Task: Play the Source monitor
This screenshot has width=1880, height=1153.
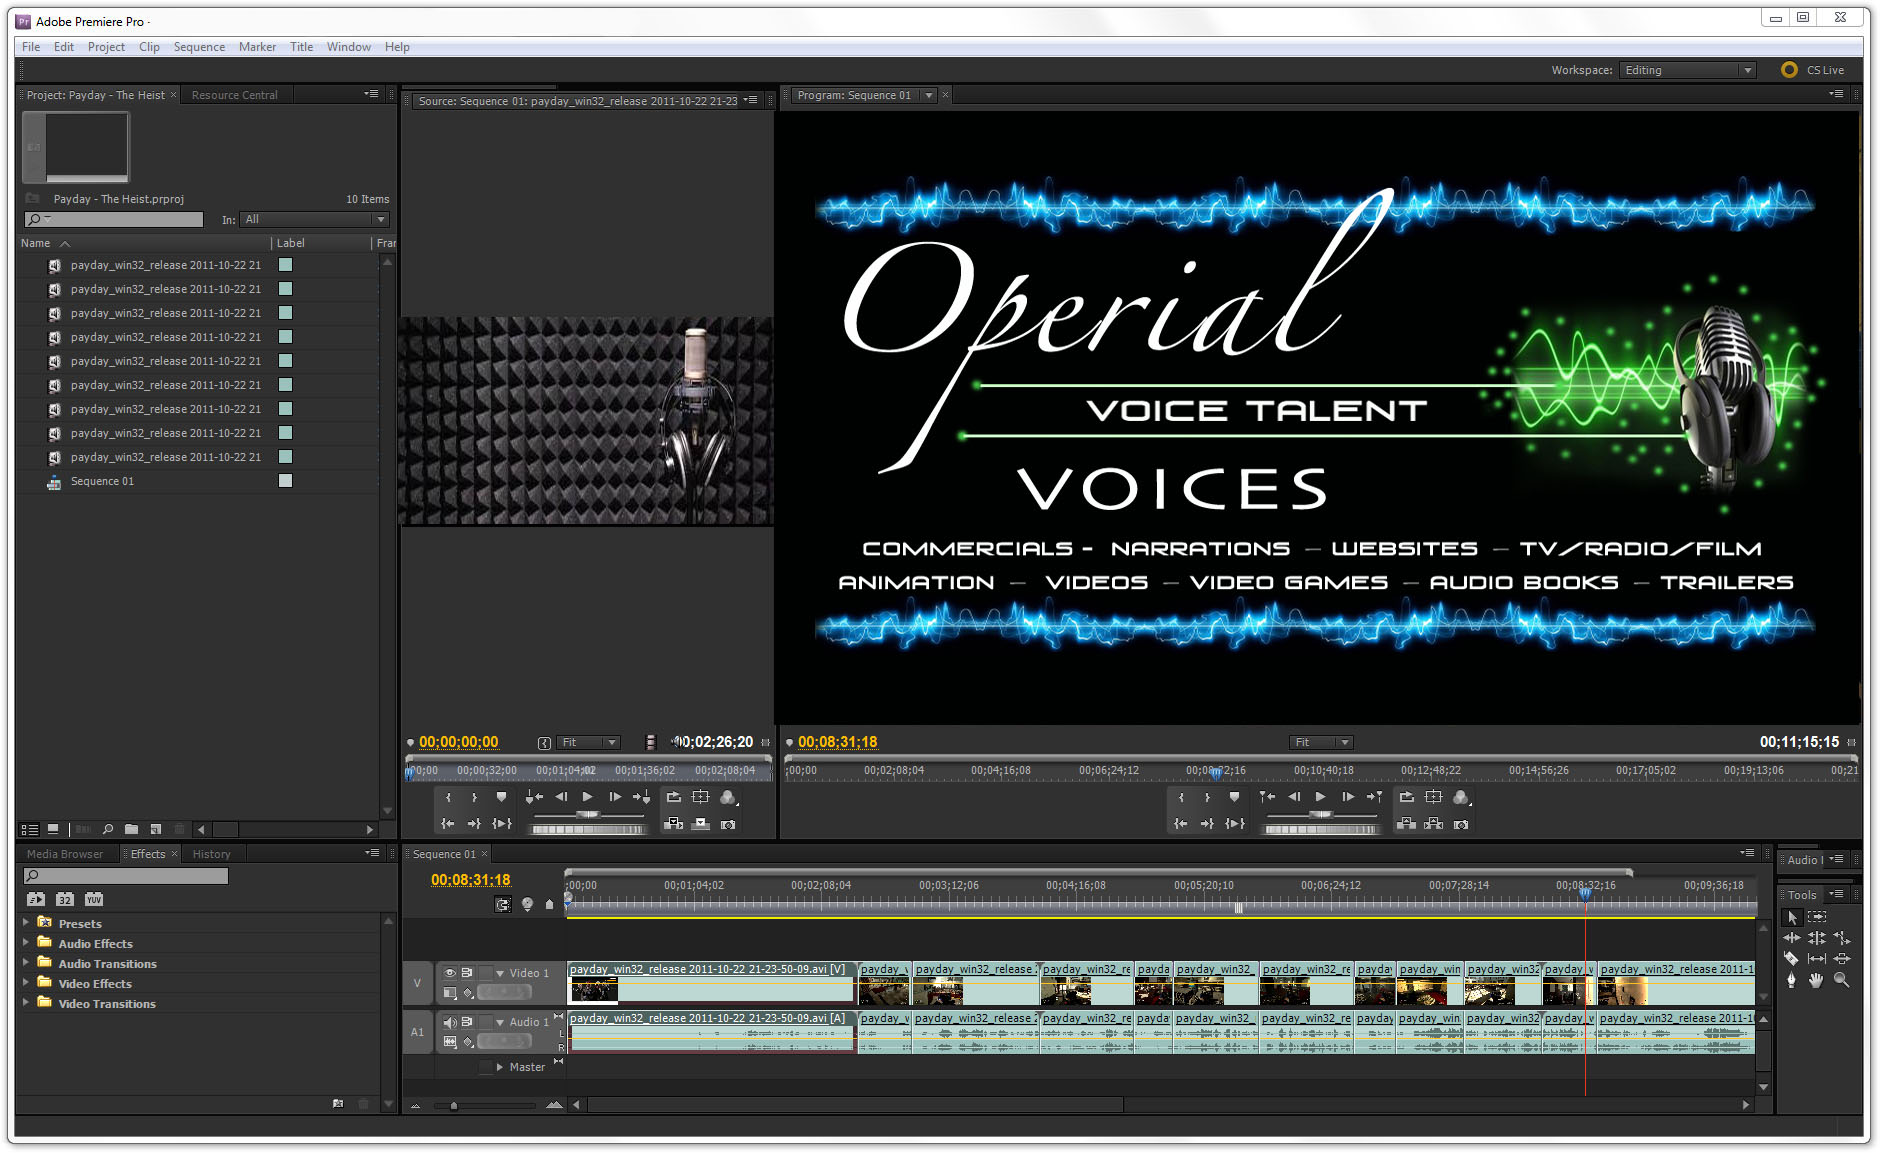Action: click(588, 797)
